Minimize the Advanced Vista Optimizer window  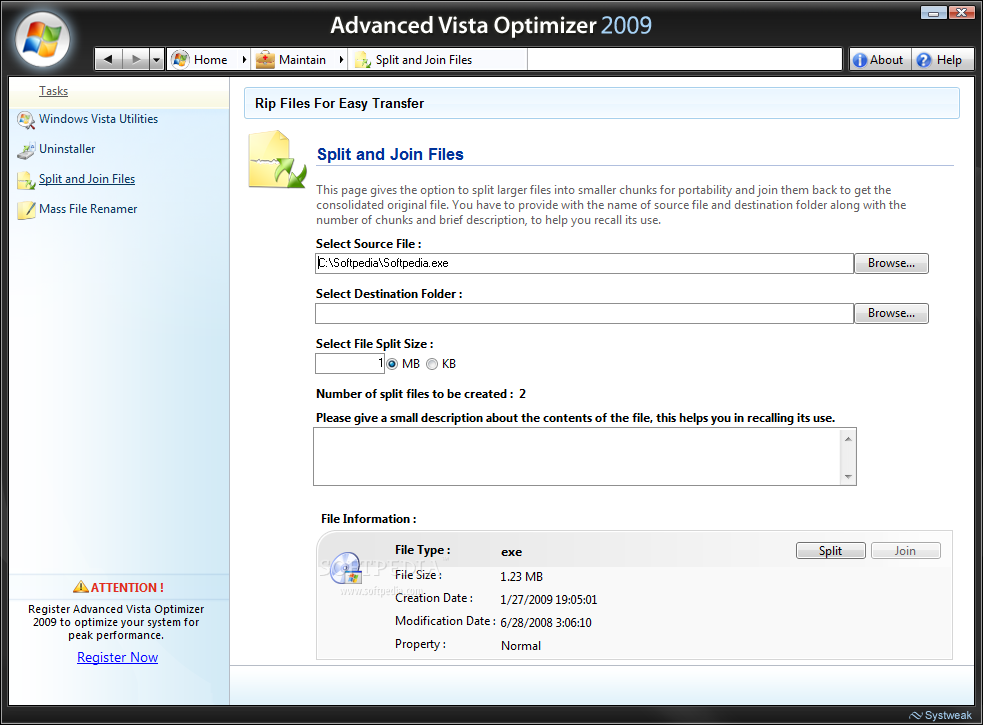click(x=933, y=13)
